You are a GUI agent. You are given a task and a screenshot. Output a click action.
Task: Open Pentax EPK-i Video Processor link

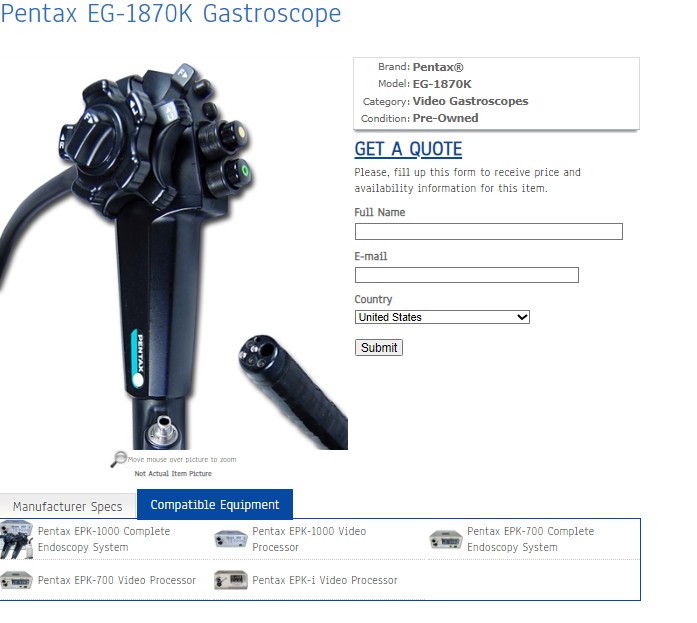(324, 580)
